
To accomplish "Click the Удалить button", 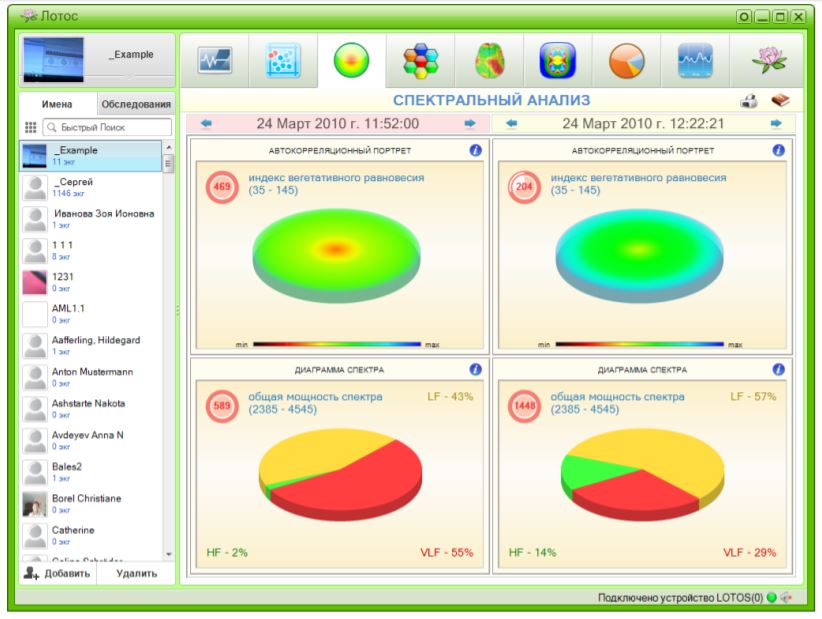I will click(x=136, y=573).
